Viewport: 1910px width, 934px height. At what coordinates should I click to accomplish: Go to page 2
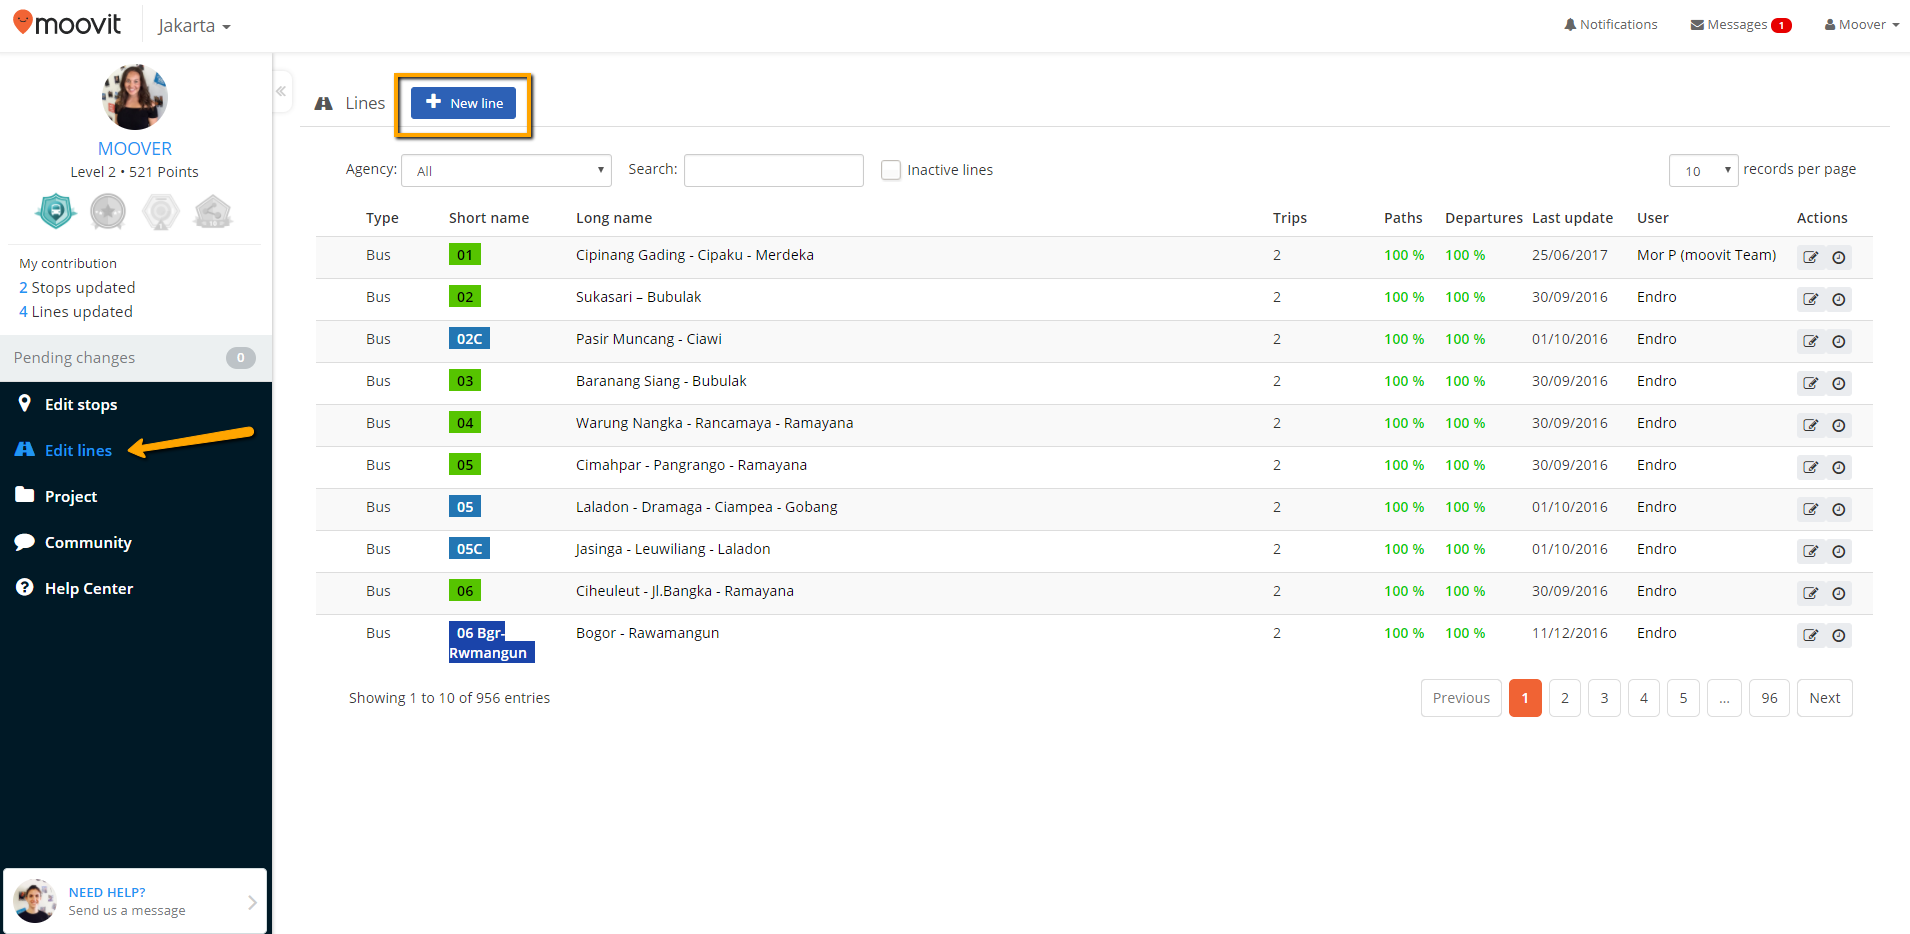click(1565, 698)
